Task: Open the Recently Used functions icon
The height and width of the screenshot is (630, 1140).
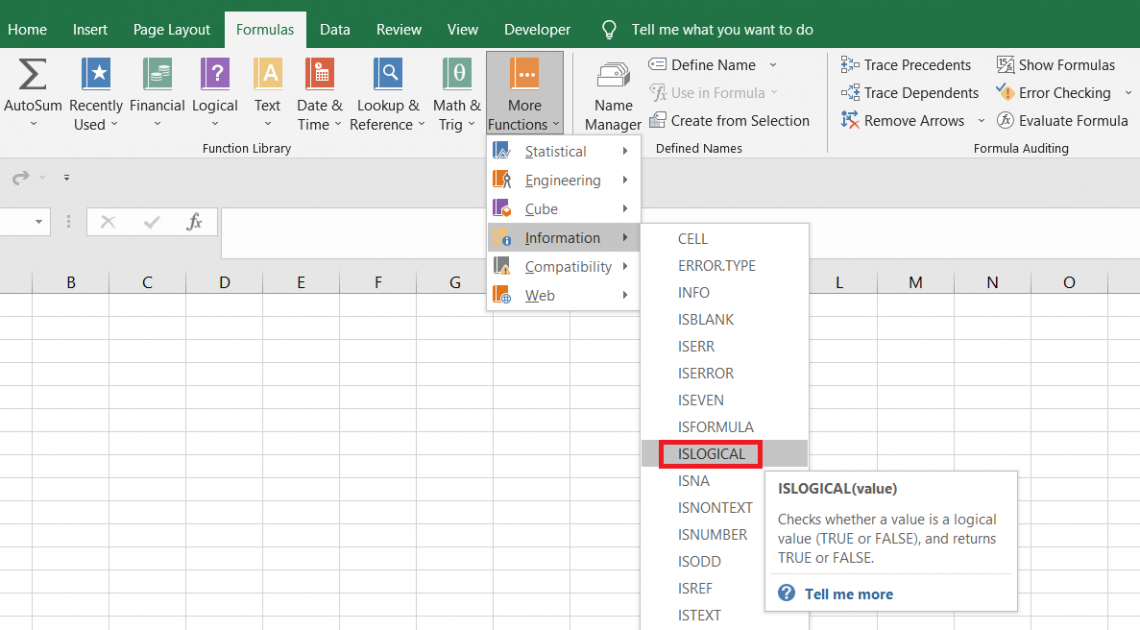Action: click(96, 75)
